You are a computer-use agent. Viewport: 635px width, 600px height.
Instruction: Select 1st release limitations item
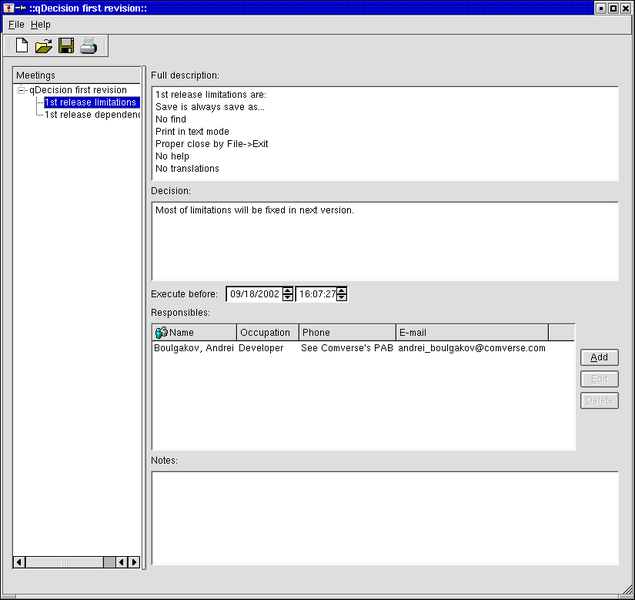(92, 102)
